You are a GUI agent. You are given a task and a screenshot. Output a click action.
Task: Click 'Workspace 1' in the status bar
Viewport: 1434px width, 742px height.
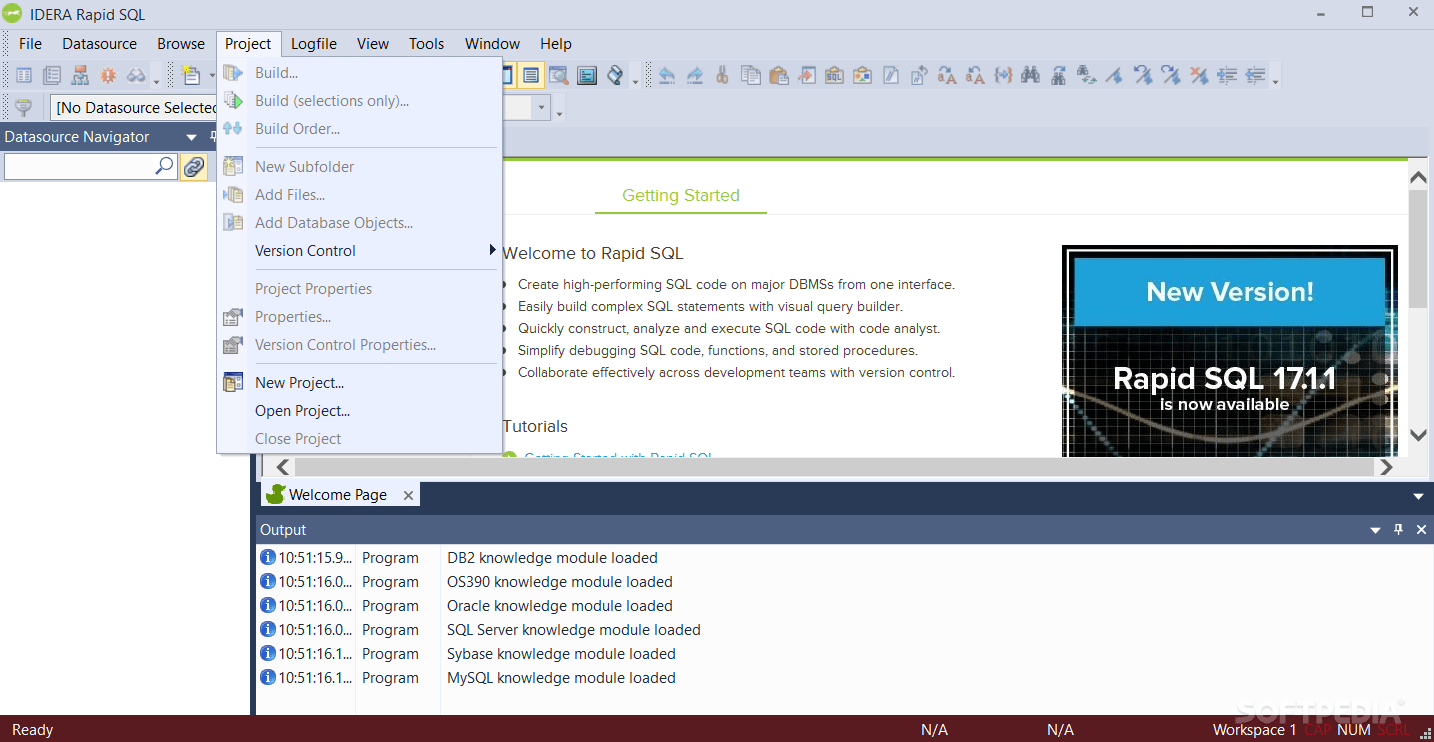pyautogui.click(x=1254, y=730)
